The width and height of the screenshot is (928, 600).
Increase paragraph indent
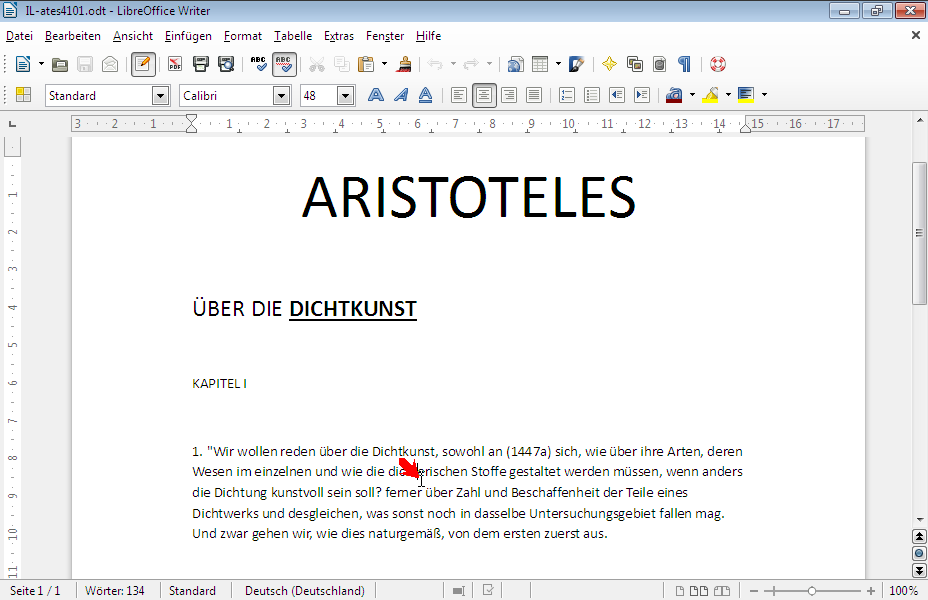[642, 95]
